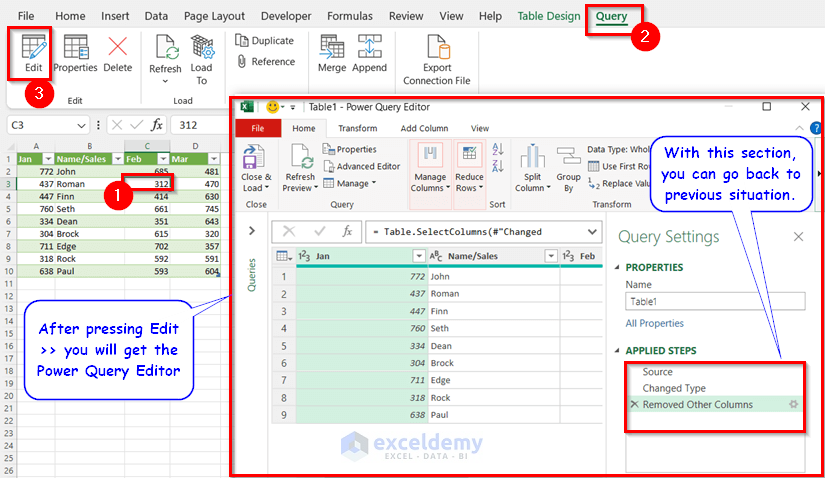Viewport: 825px width, 478px height.
Task: Open query Properties in the Excel ribbon
Action: (75, 53)
